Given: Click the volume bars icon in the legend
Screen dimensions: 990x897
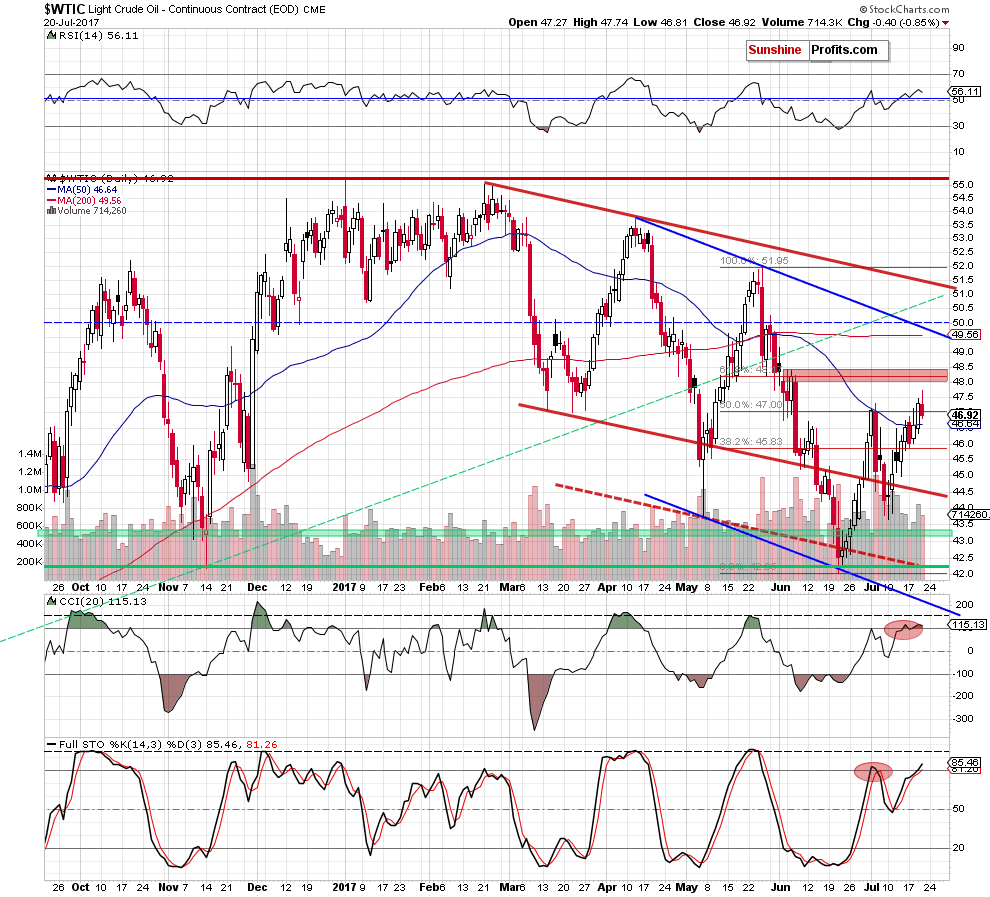Looking at the screenshot, I should 51,211.
